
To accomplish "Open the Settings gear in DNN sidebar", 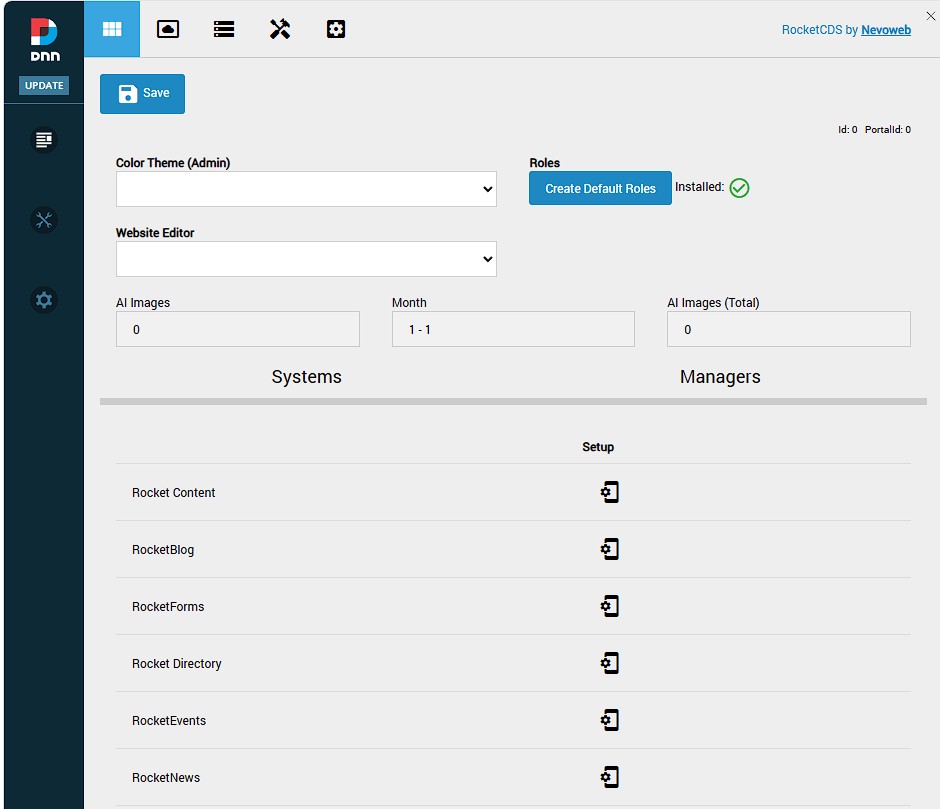I will coord(44,300).
